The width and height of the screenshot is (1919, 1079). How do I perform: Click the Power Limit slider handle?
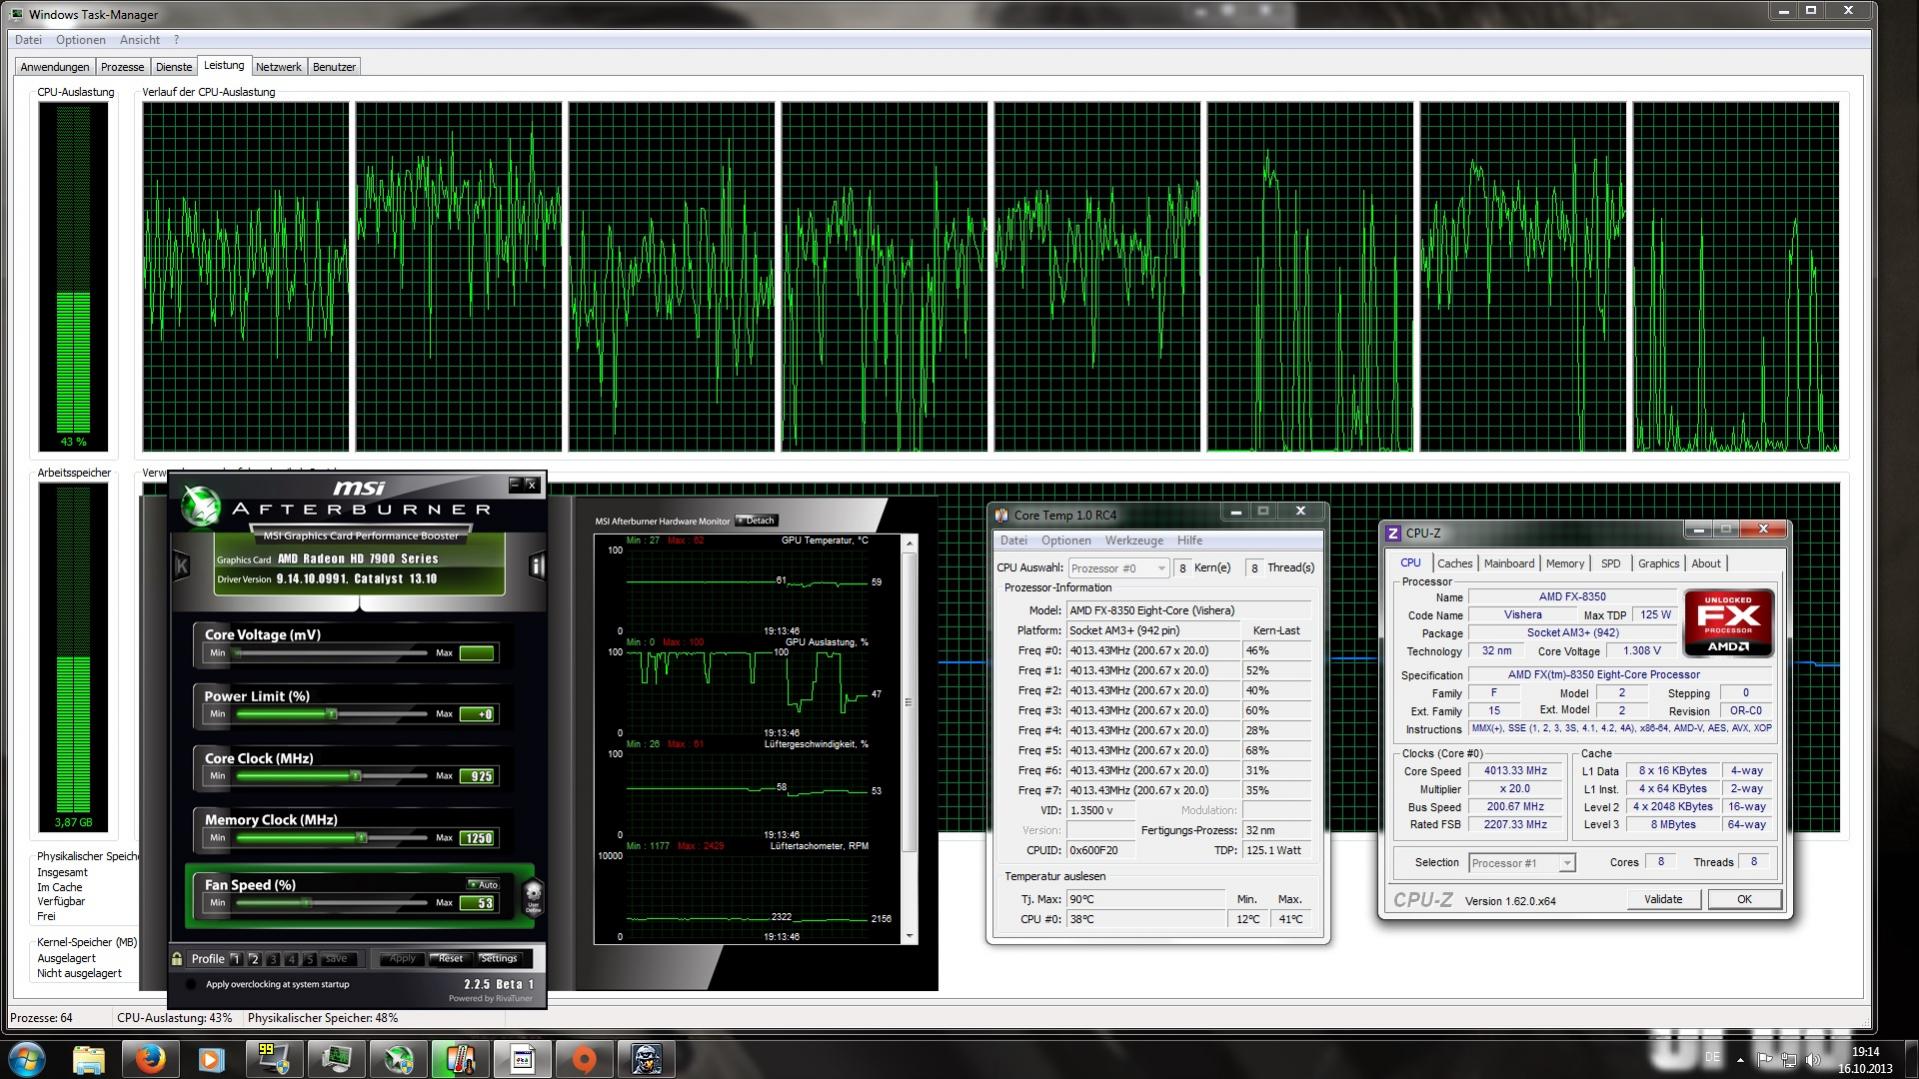[331, 714]
